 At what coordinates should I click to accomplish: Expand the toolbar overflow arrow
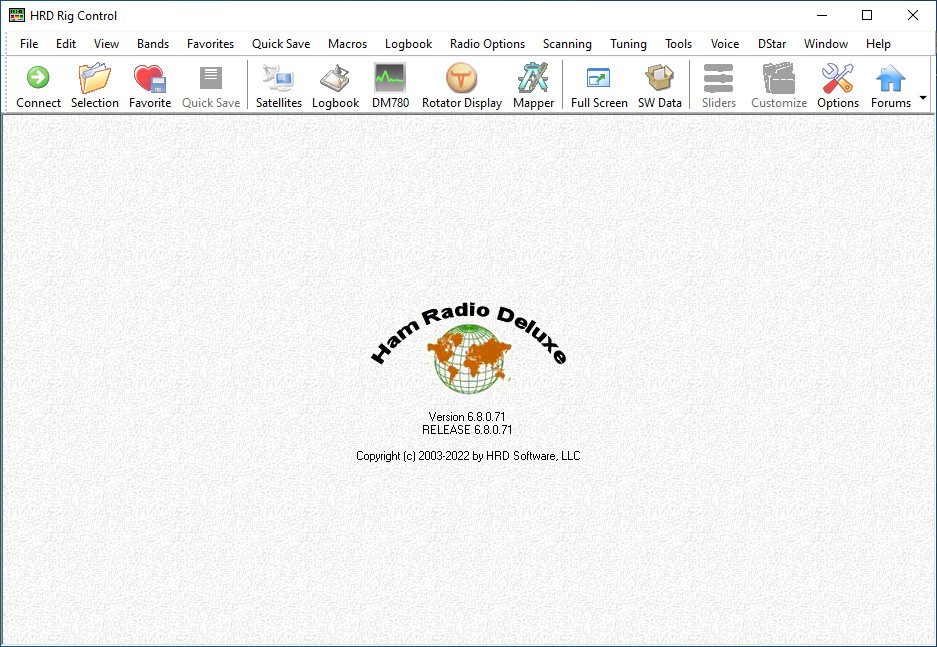click(923, 97)
